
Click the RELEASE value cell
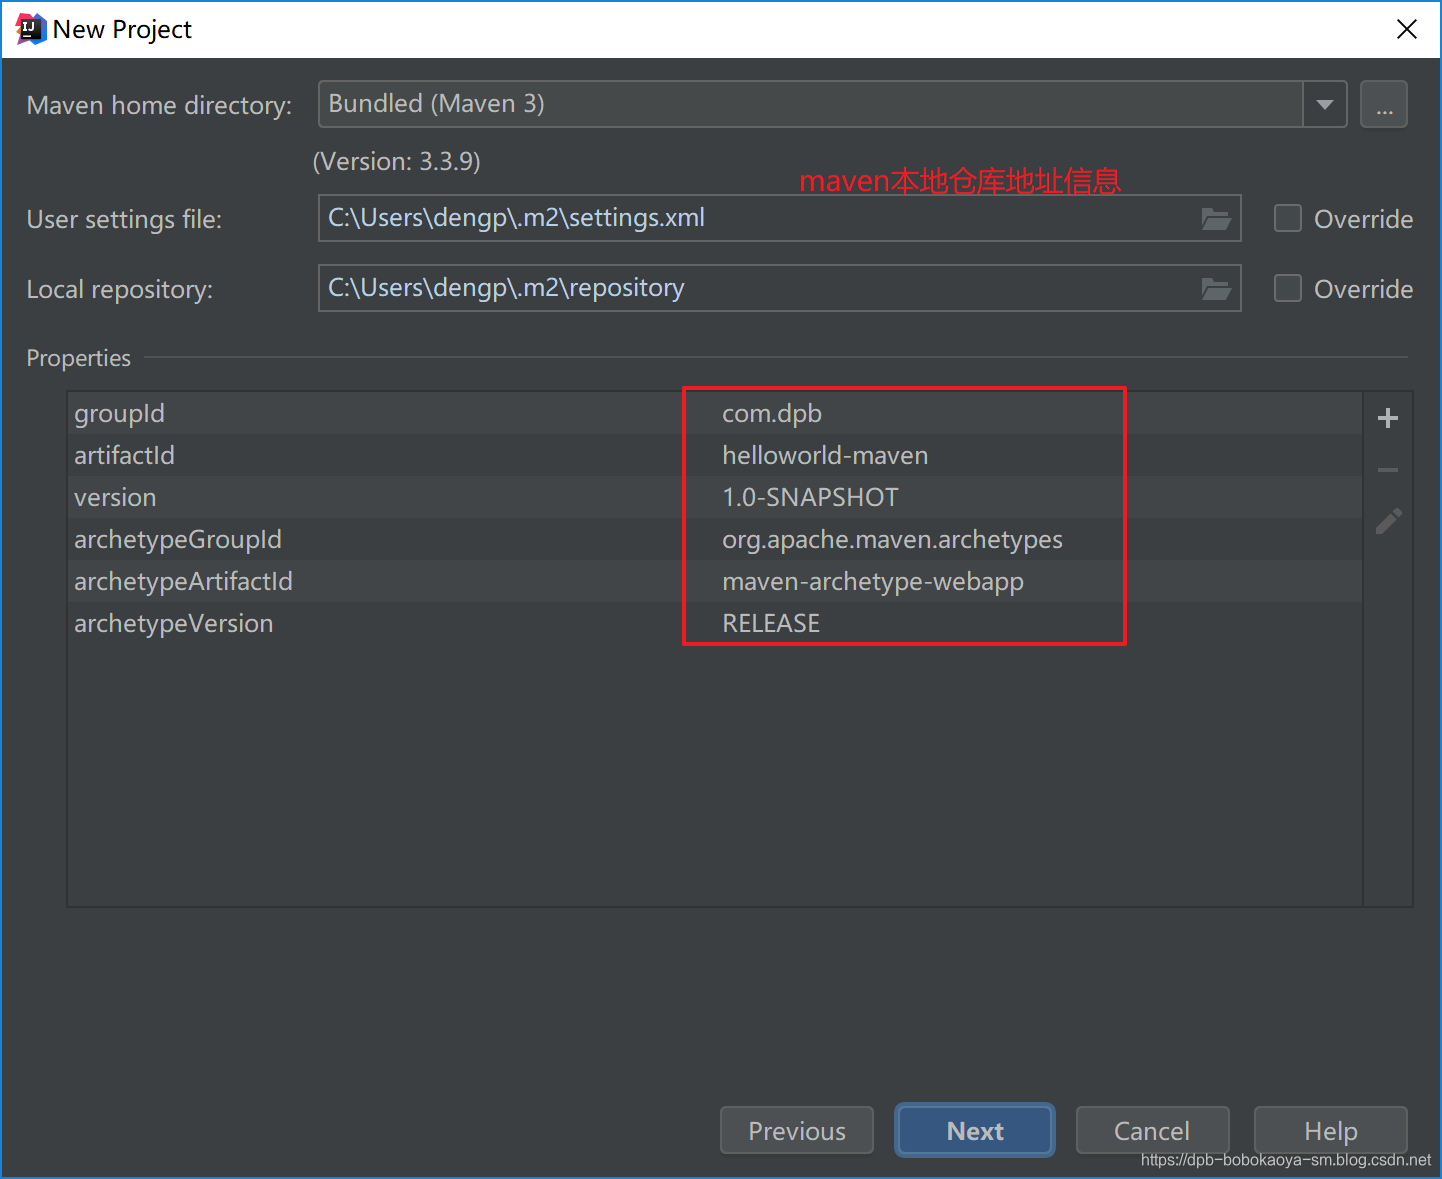(x=771, y=624)
